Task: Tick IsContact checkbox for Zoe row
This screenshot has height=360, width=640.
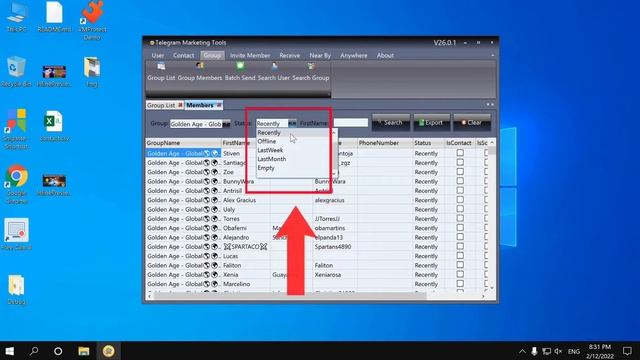Action: tap(460, 171)
